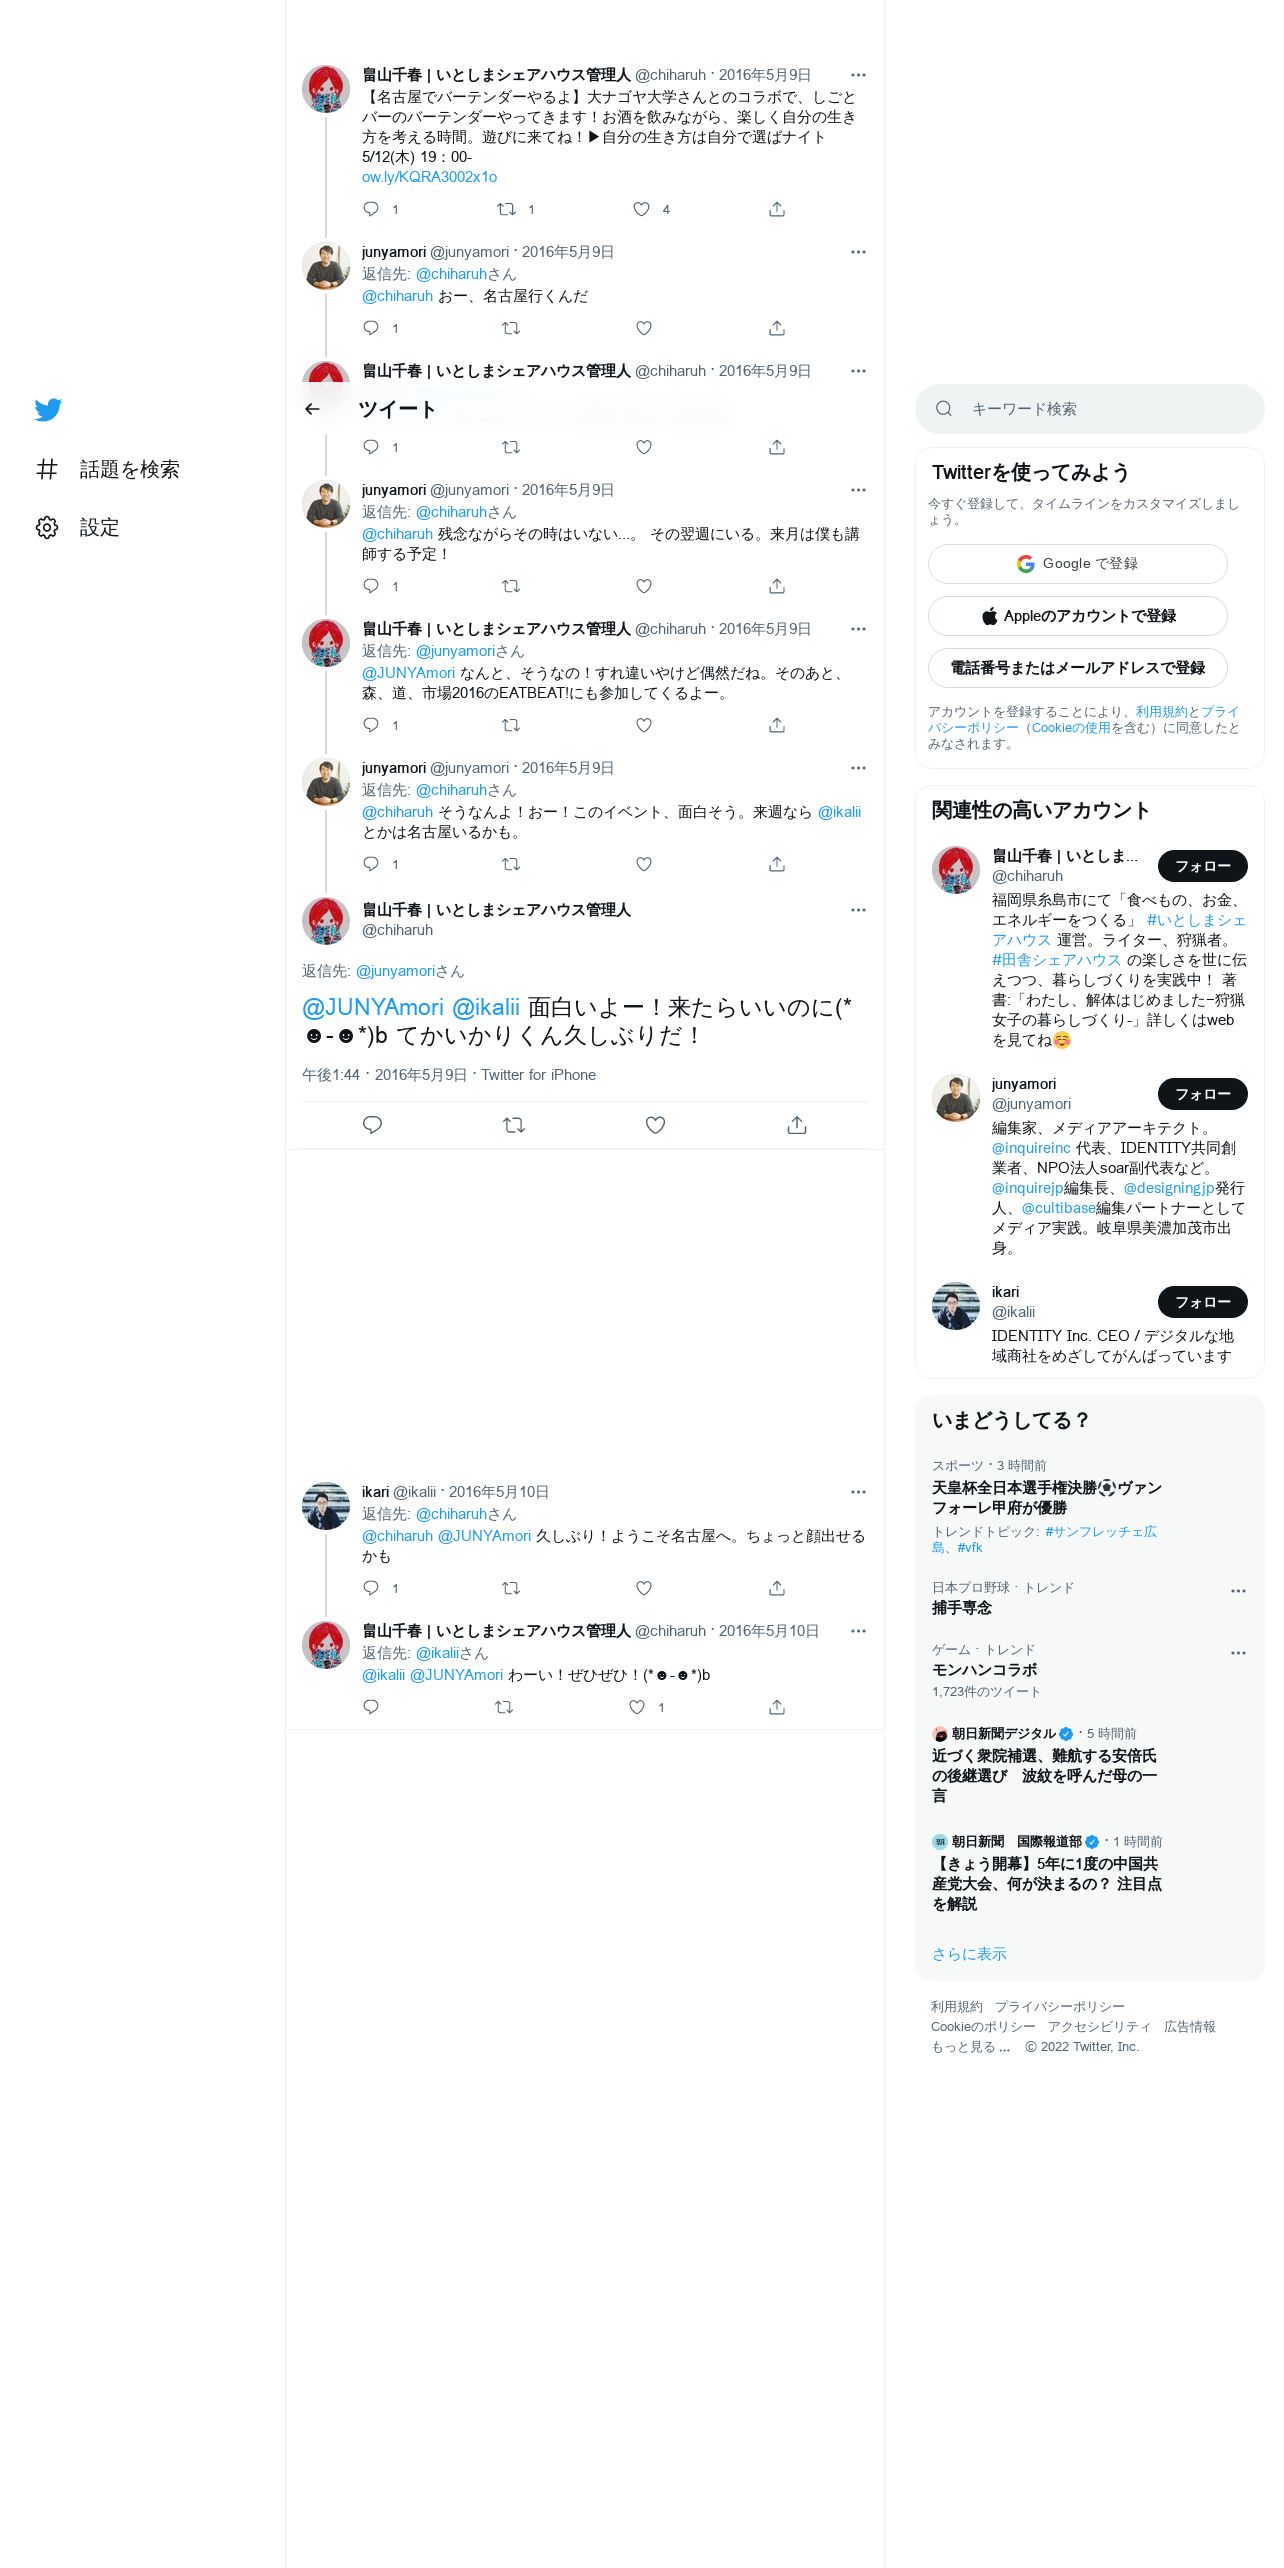Like ikari's reply from 2016年5月10日
Viewport: 1284px width, 2568px height.
pyautogui.click(x=644, y=1588)
